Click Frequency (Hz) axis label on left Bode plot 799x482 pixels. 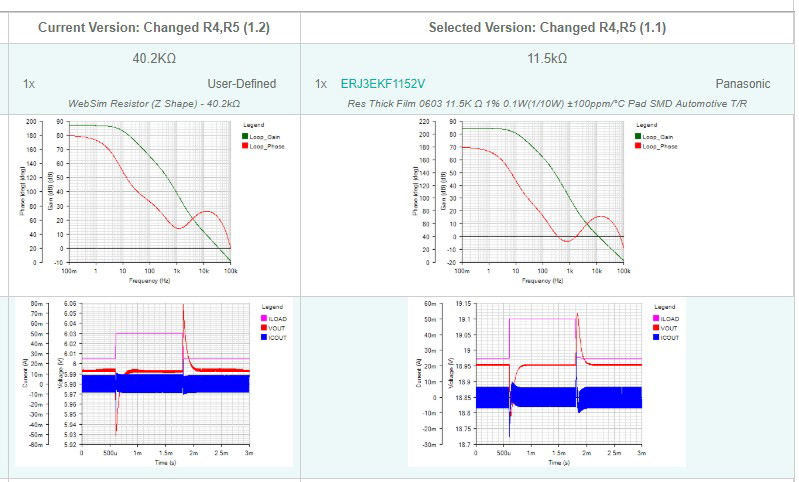point(149,281)
